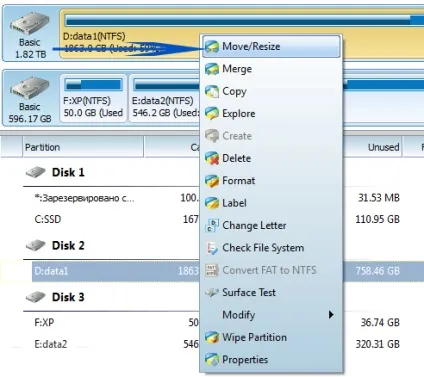Click the 36.74 GB unused value
424x377 pixels.
380,322
